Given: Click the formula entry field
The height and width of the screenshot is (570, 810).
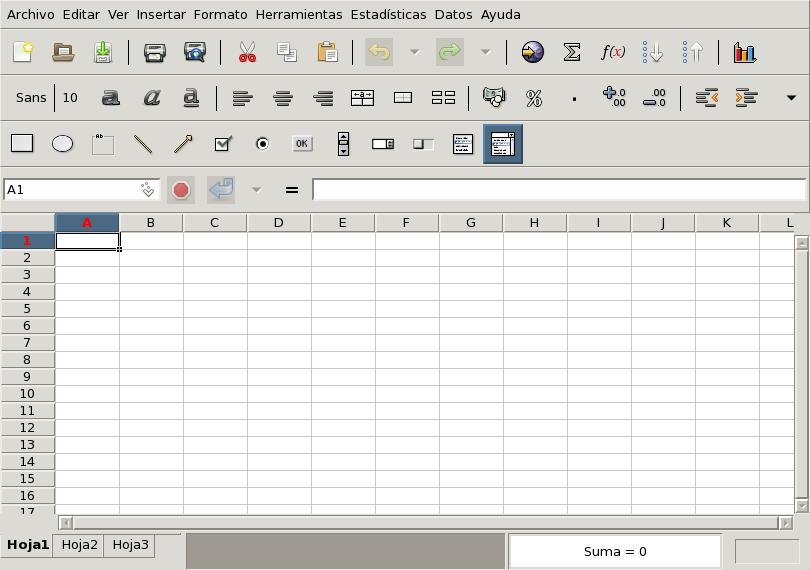Looking at the screenshot, I should pyautogui.click(x=559, y=190).
